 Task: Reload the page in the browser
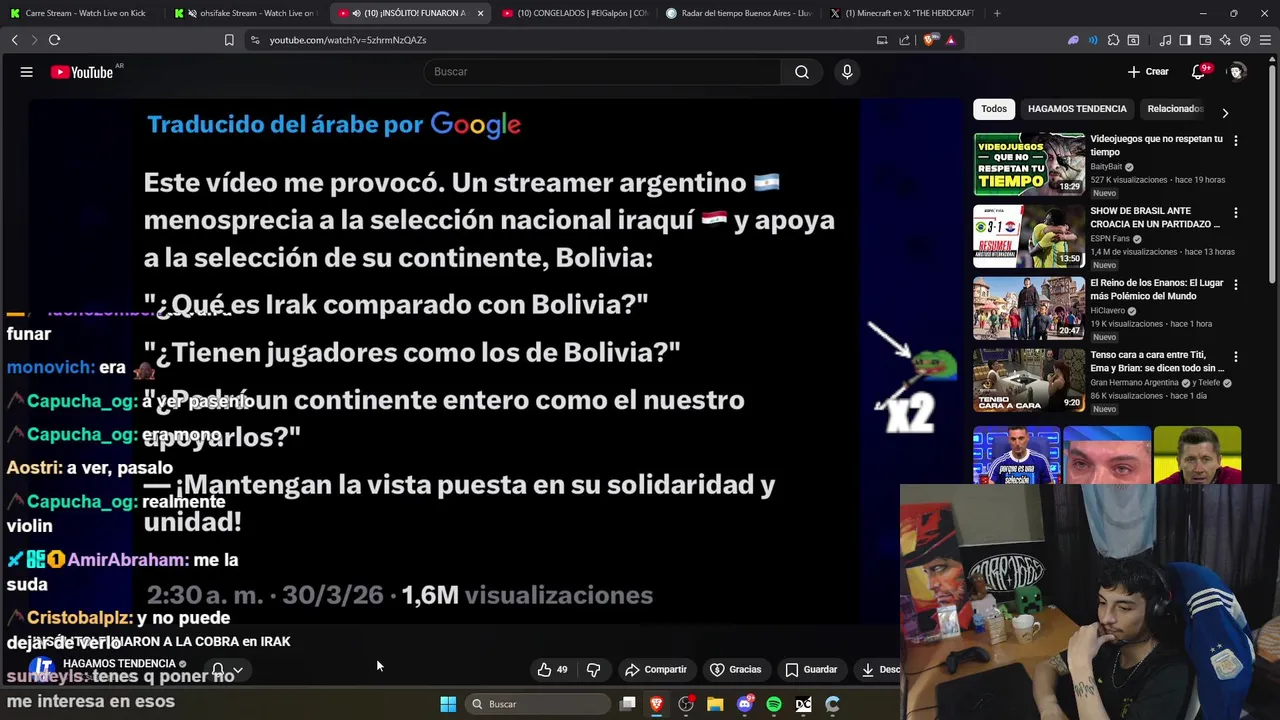(54, 40)
